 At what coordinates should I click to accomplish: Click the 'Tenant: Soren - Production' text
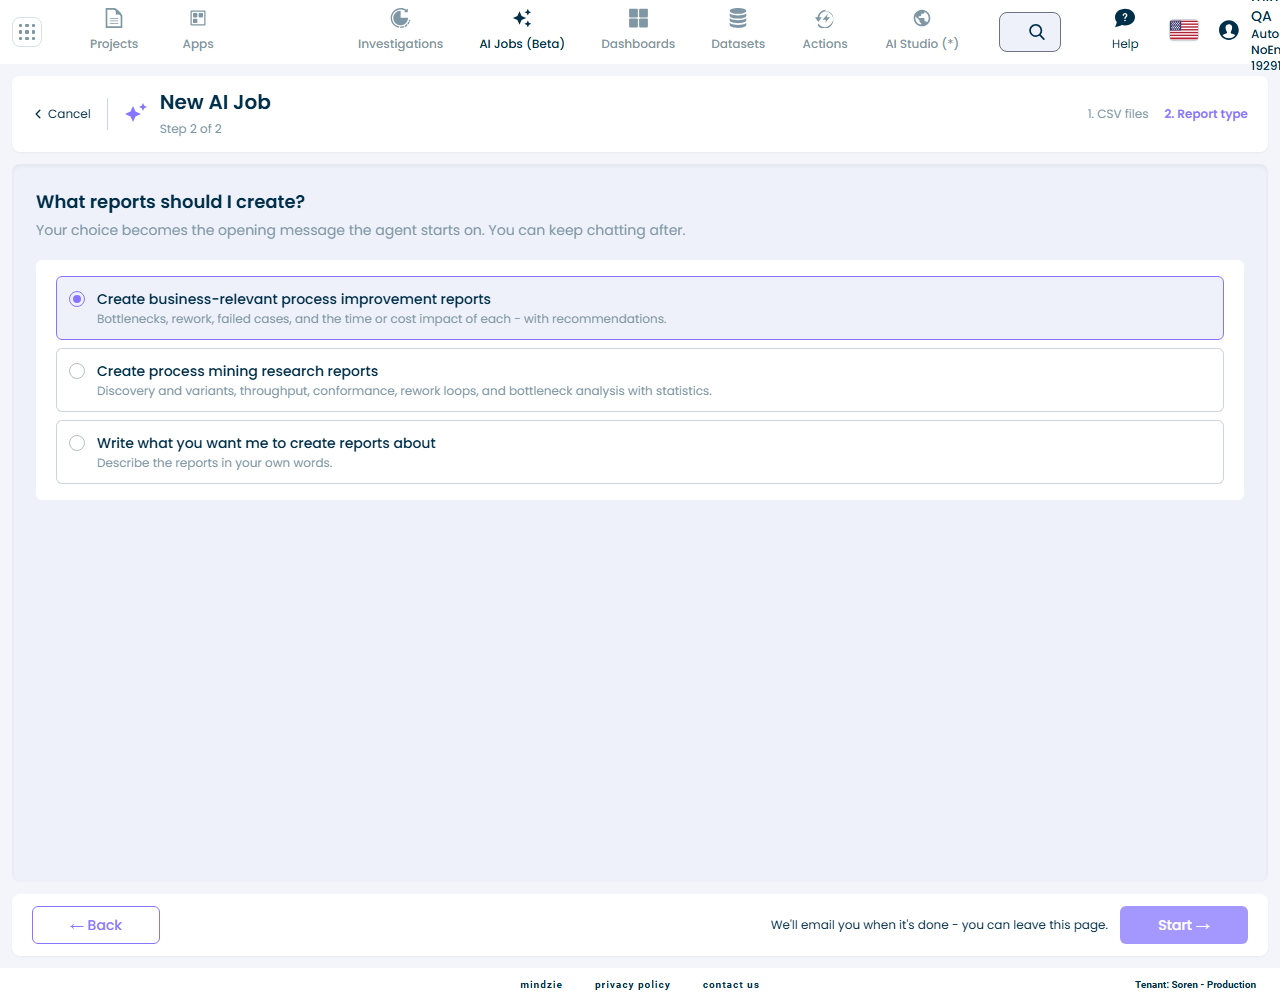tap(1195, 985)
